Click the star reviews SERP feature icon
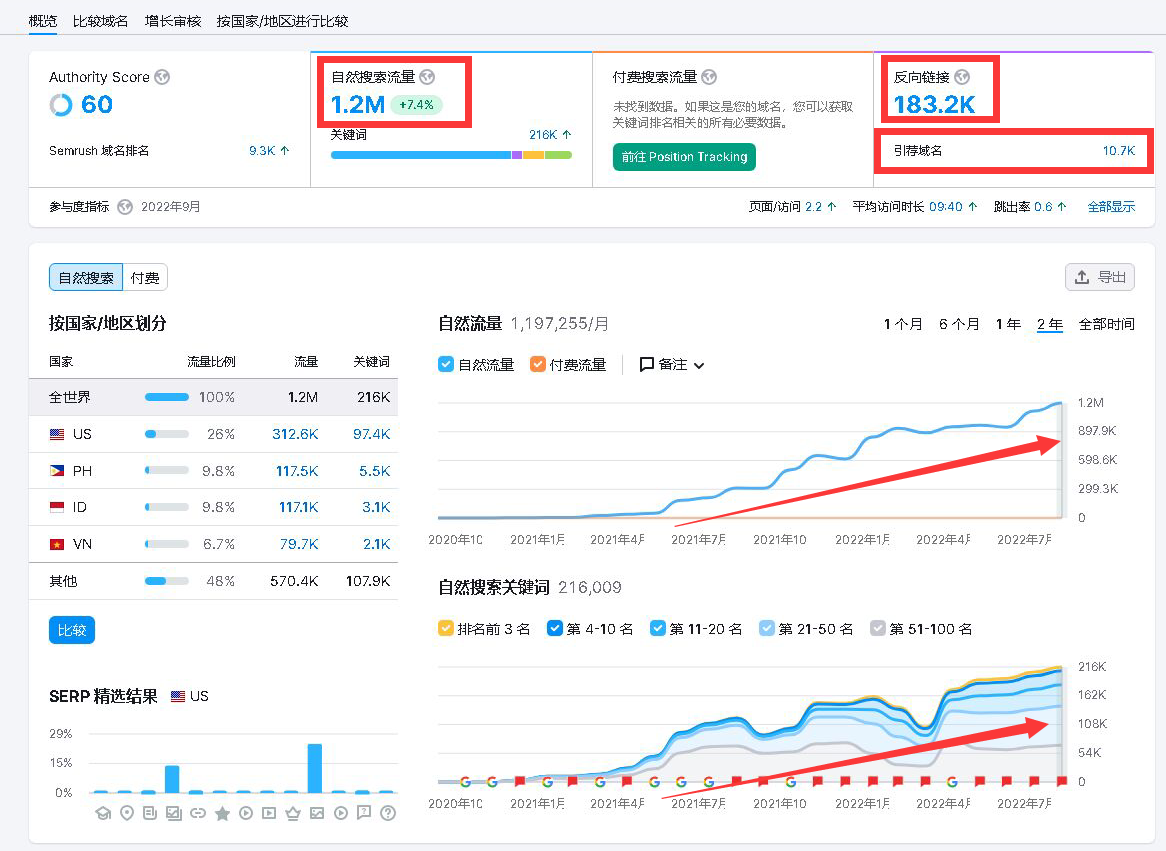 222,813
